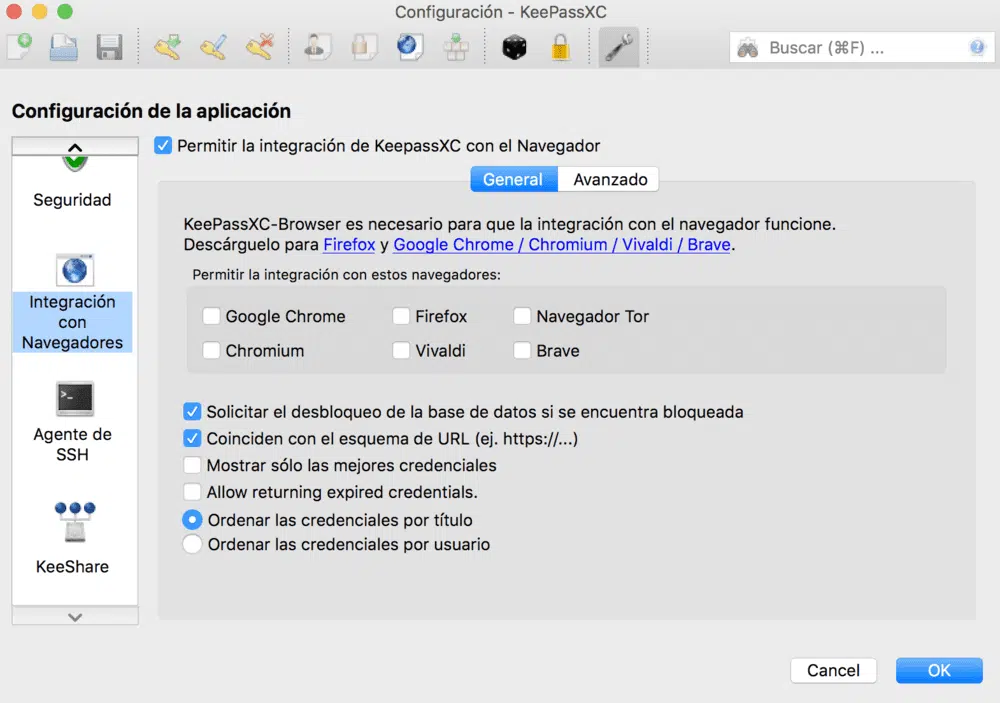
Task: Click the Perform Auto-Type keyboard icon
Action: pos(456,47)
